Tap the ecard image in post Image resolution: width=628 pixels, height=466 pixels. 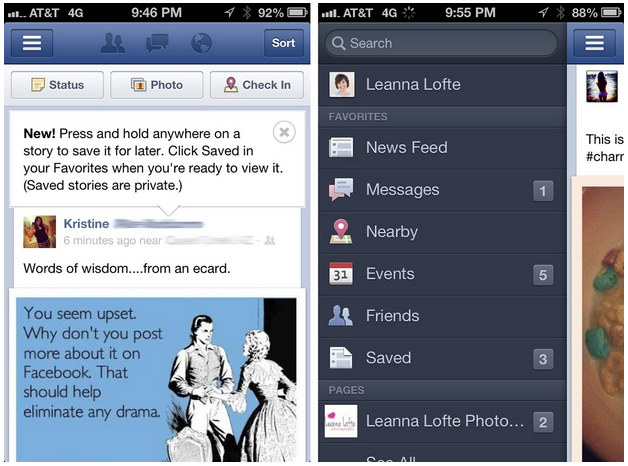pos(157,380)
